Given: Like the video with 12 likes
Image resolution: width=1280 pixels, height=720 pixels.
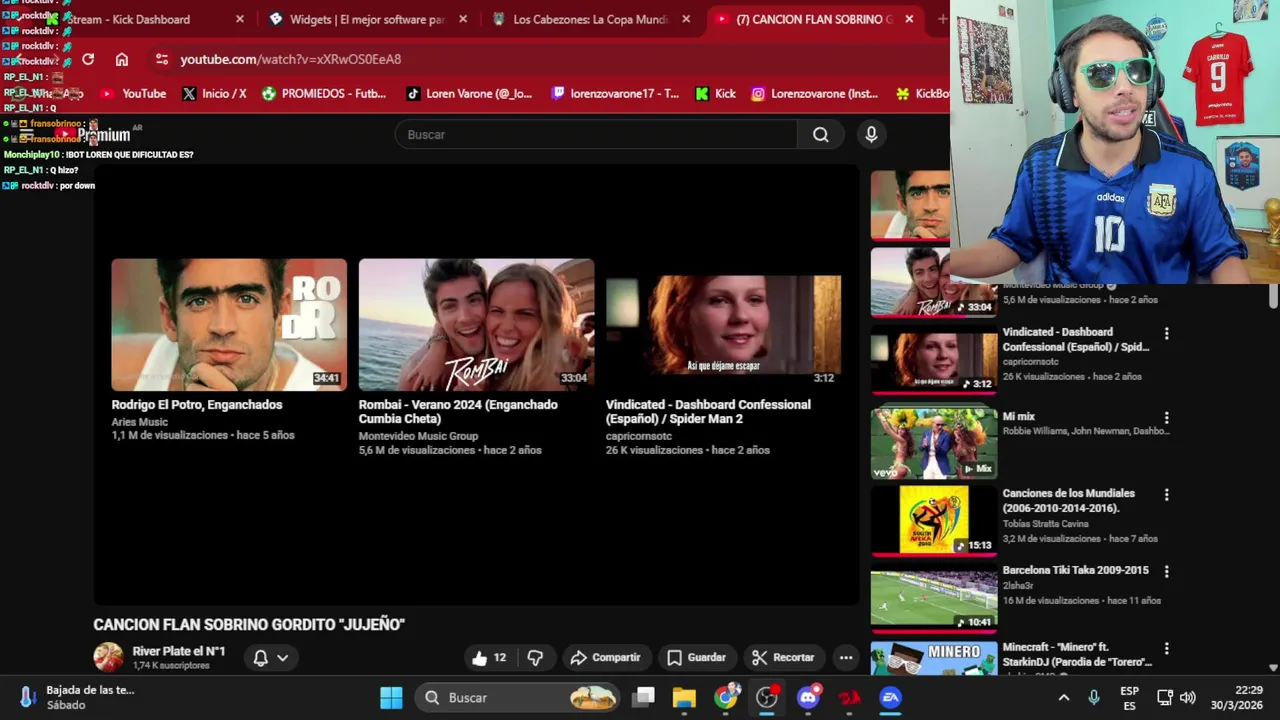Looking at the screenshot, I should 489,657.
